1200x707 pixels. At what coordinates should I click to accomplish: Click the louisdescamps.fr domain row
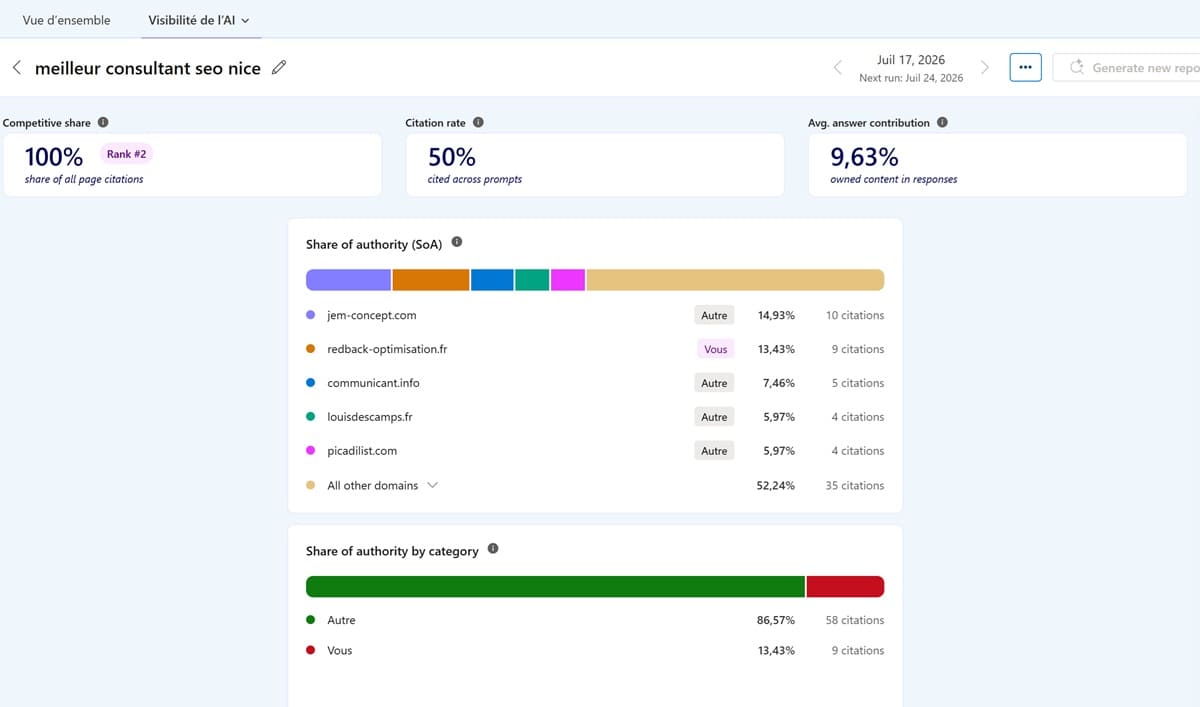[595, 417]
